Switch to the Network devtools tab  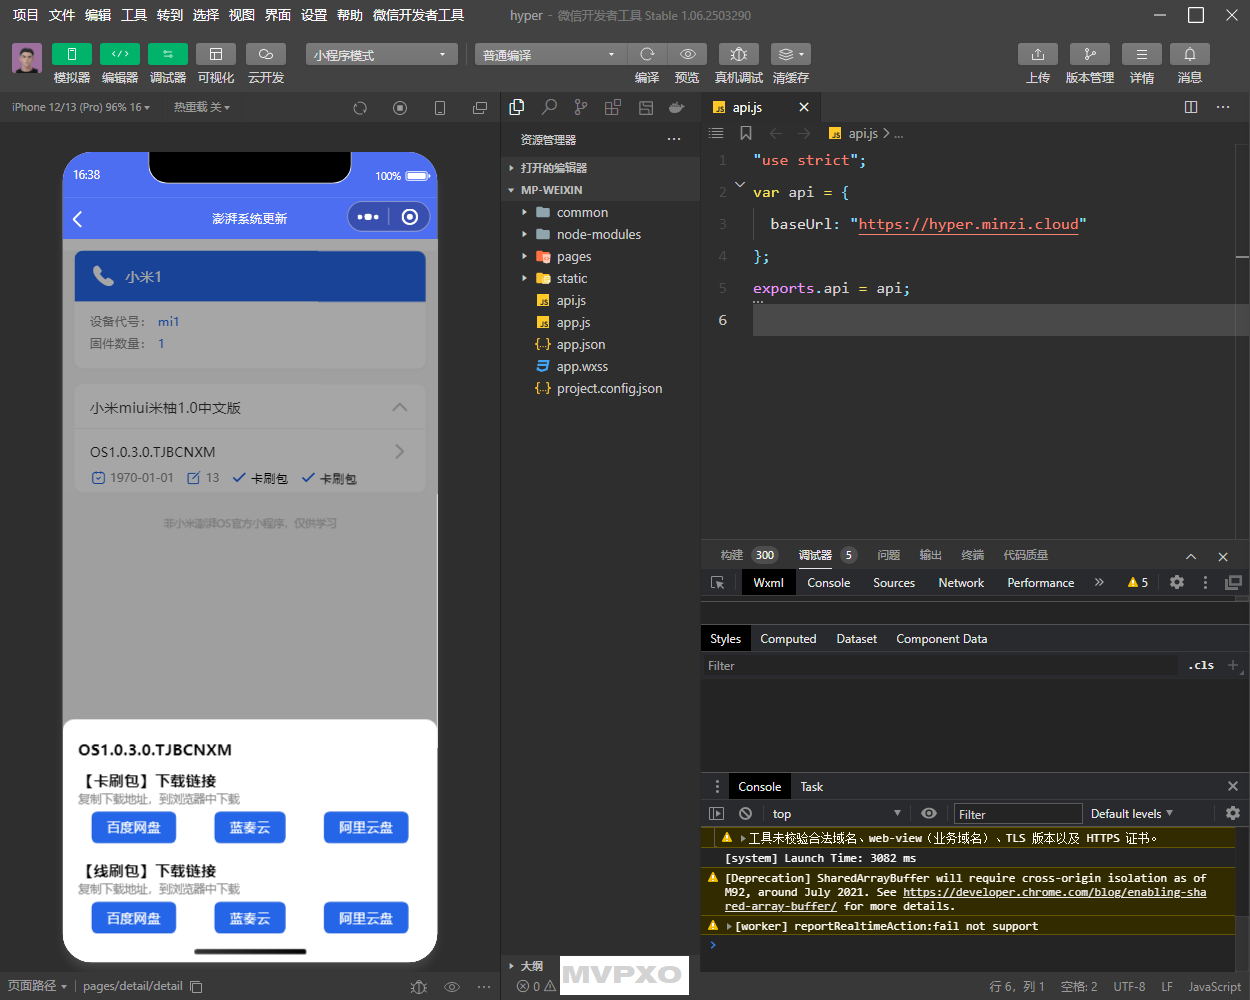961,583
